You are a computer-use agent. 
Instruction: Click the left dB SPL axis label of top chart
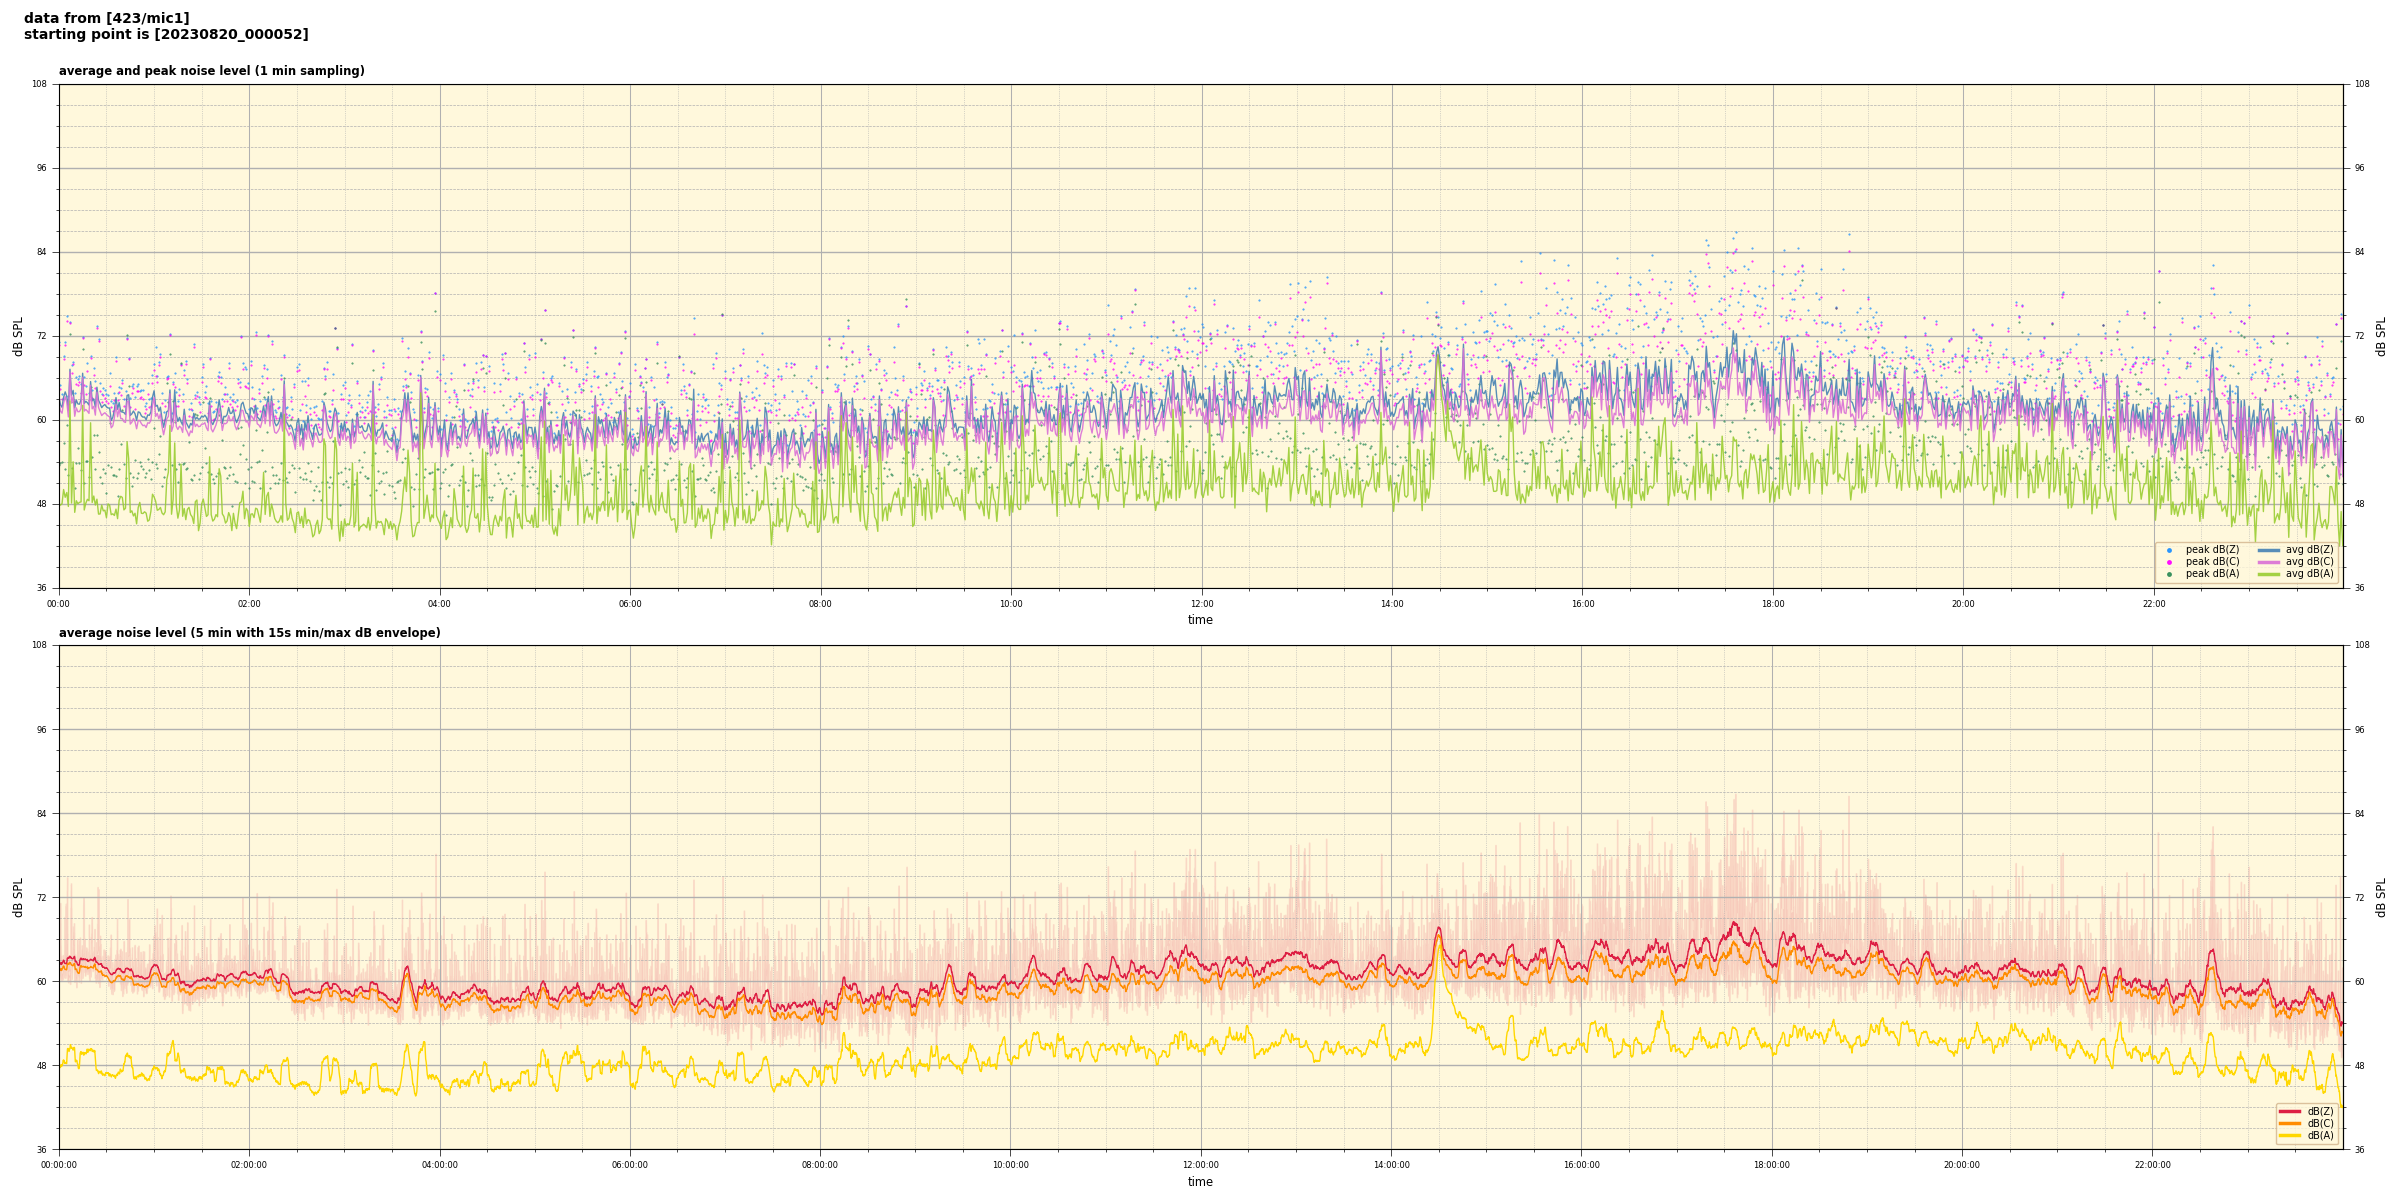(18, 336)
